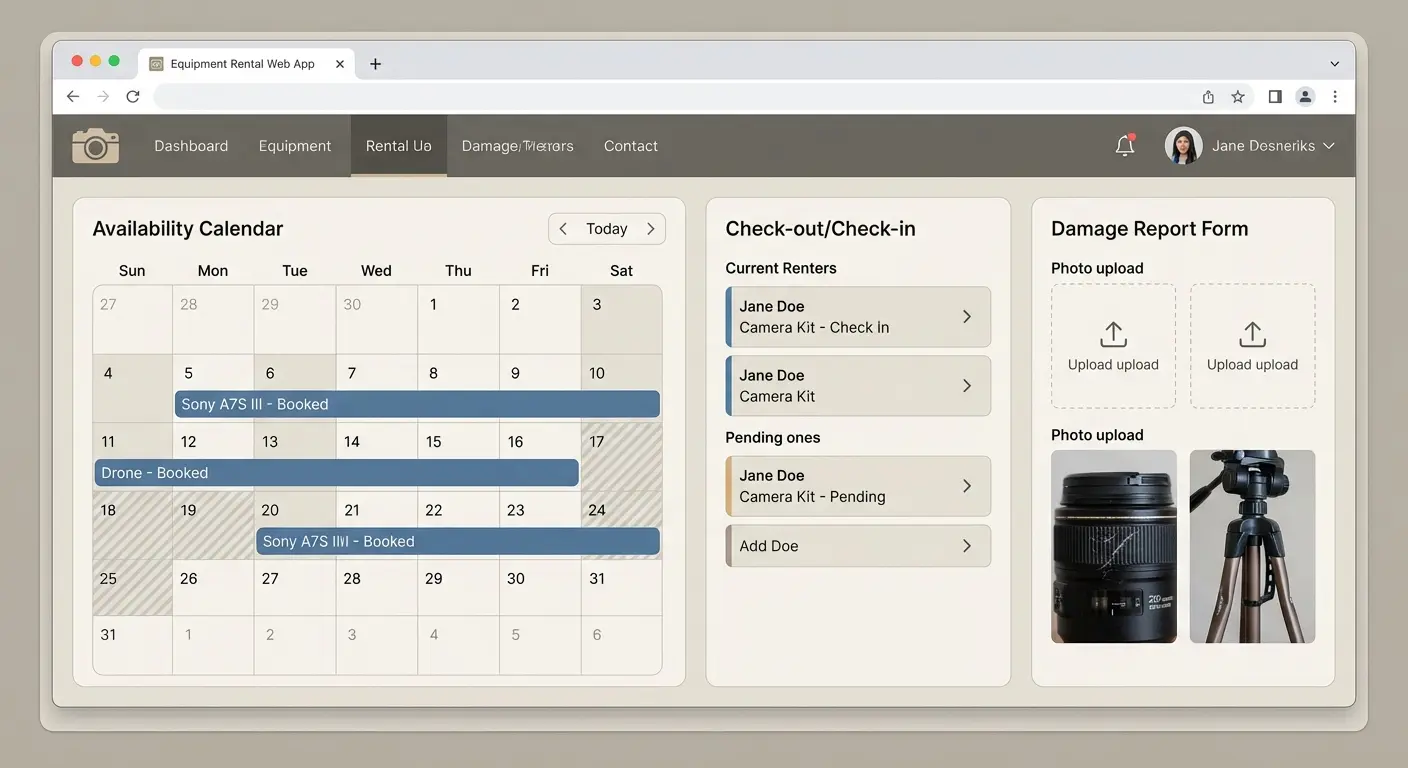Open the Add Doe row arrow

click(x=967, y=546)
